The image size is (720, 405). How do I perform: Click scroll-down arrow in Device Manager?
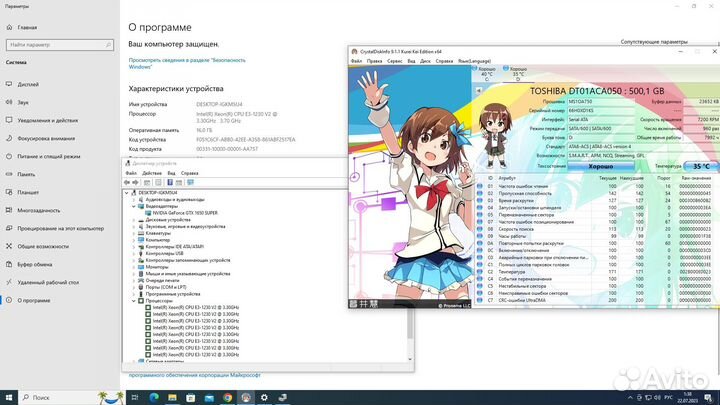point(410,359)
